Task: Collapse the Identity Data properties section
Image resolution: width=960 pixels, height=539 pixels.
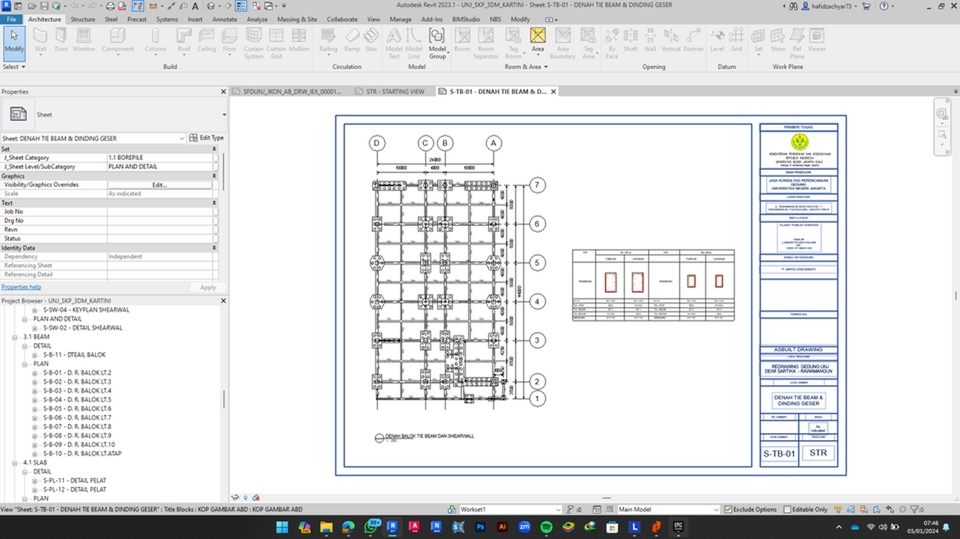Action: pyautogui.click(x=214, y=248)
